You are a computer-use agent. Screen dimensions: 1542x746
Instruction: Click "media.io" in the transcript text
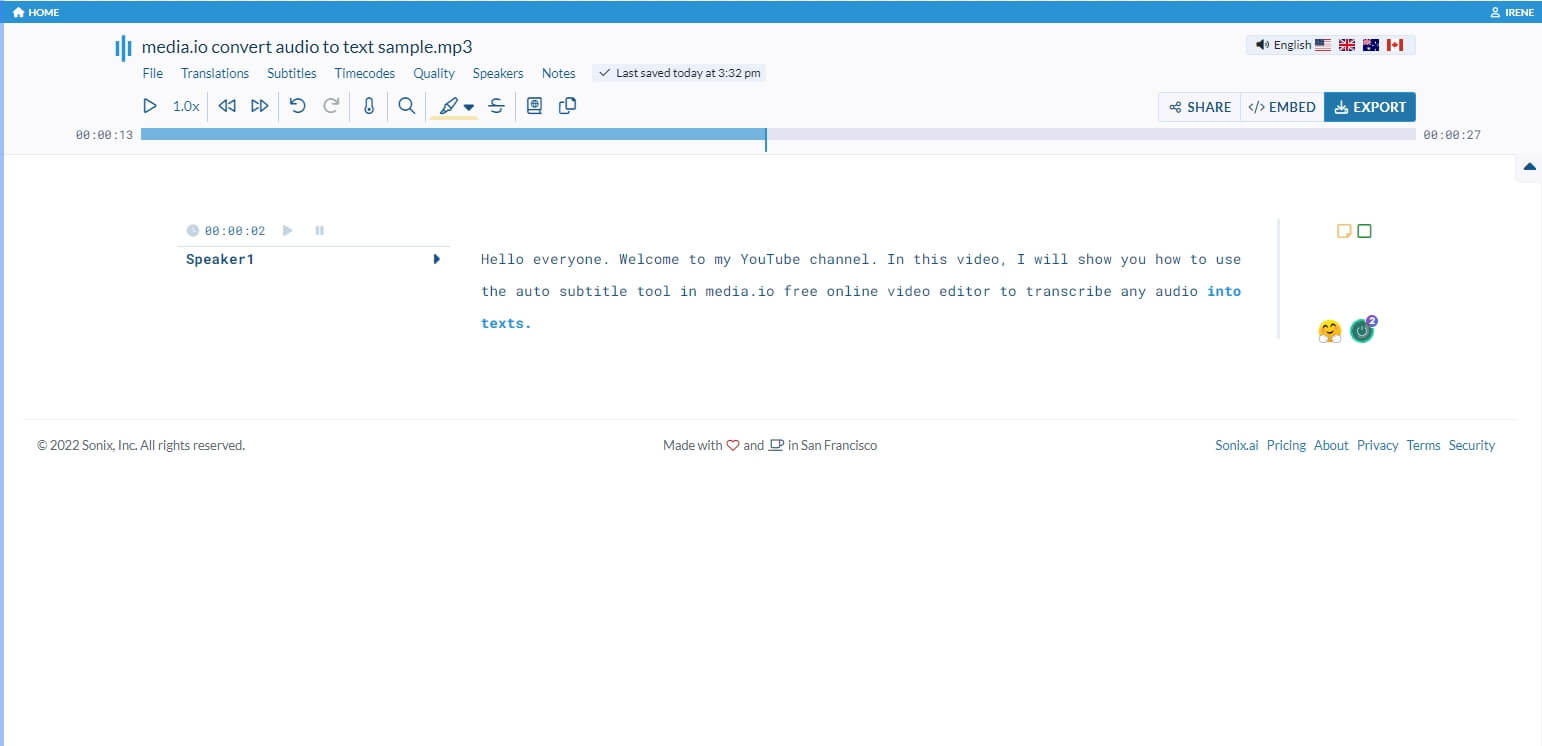pos(740,291)
